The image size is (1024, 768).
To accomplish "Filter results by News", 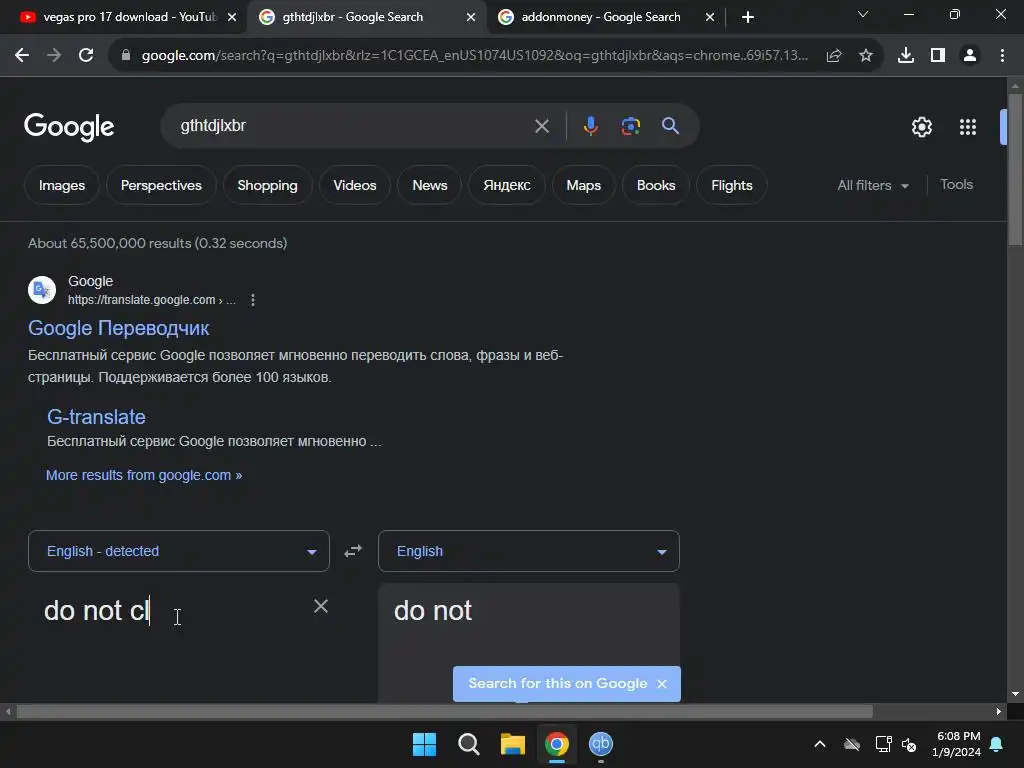I will [430, 185].
